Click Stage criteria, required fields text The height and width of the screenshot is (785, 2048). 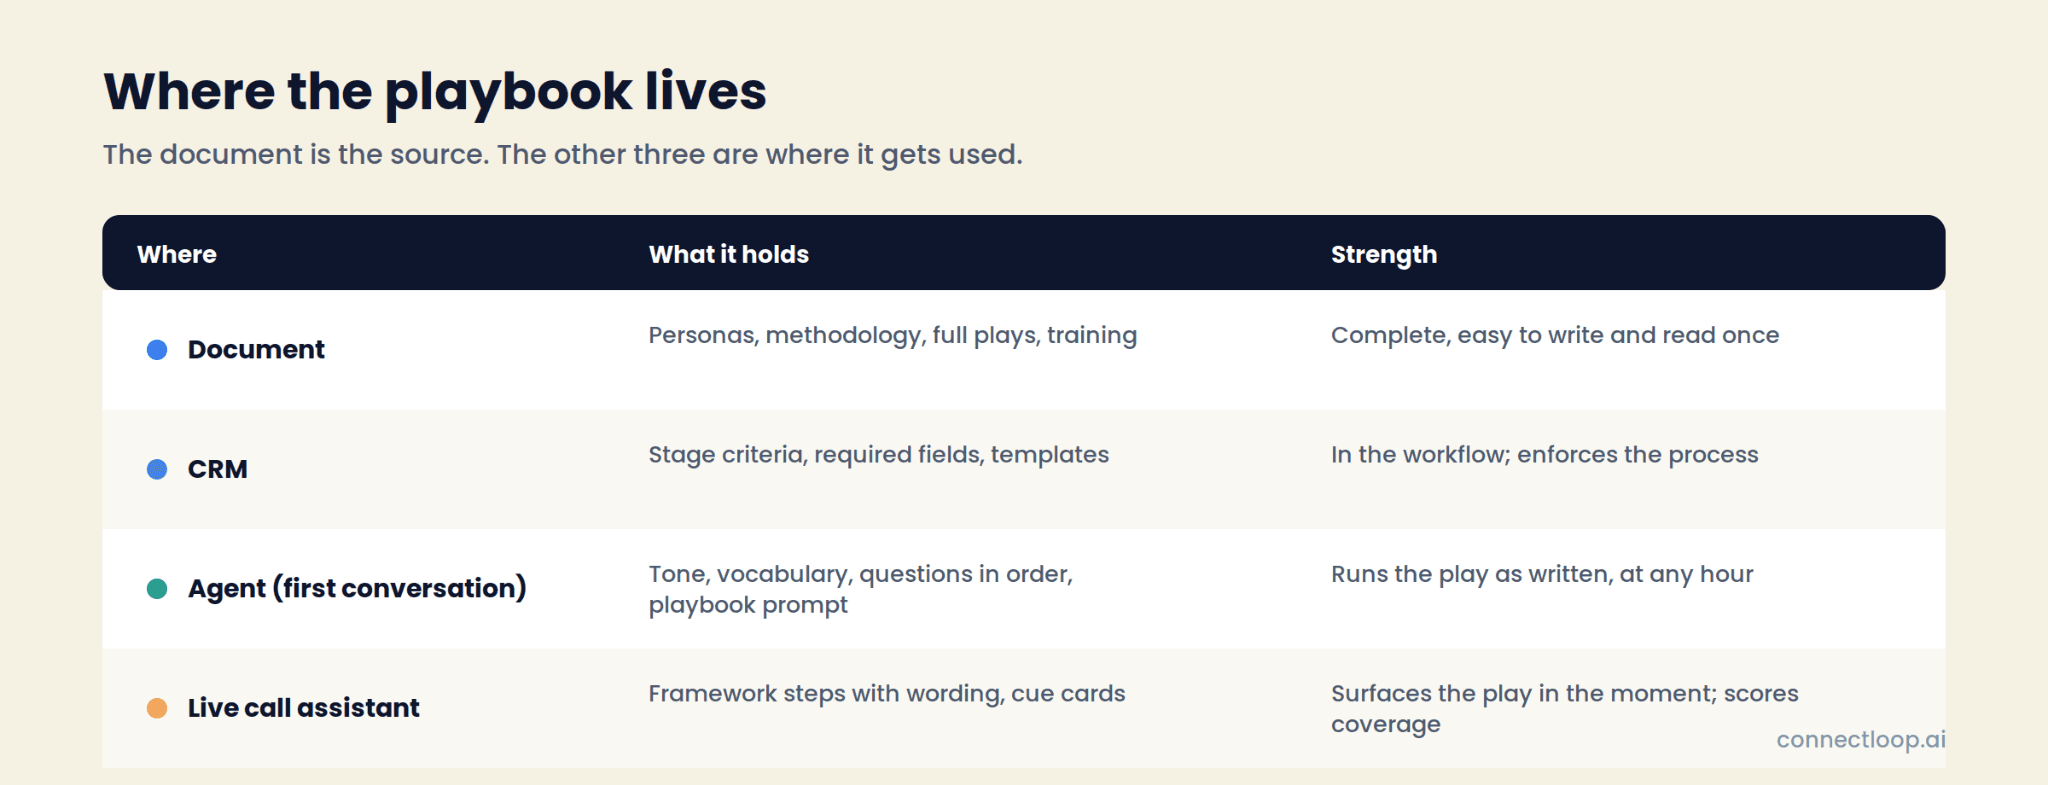tap(879, 455)
